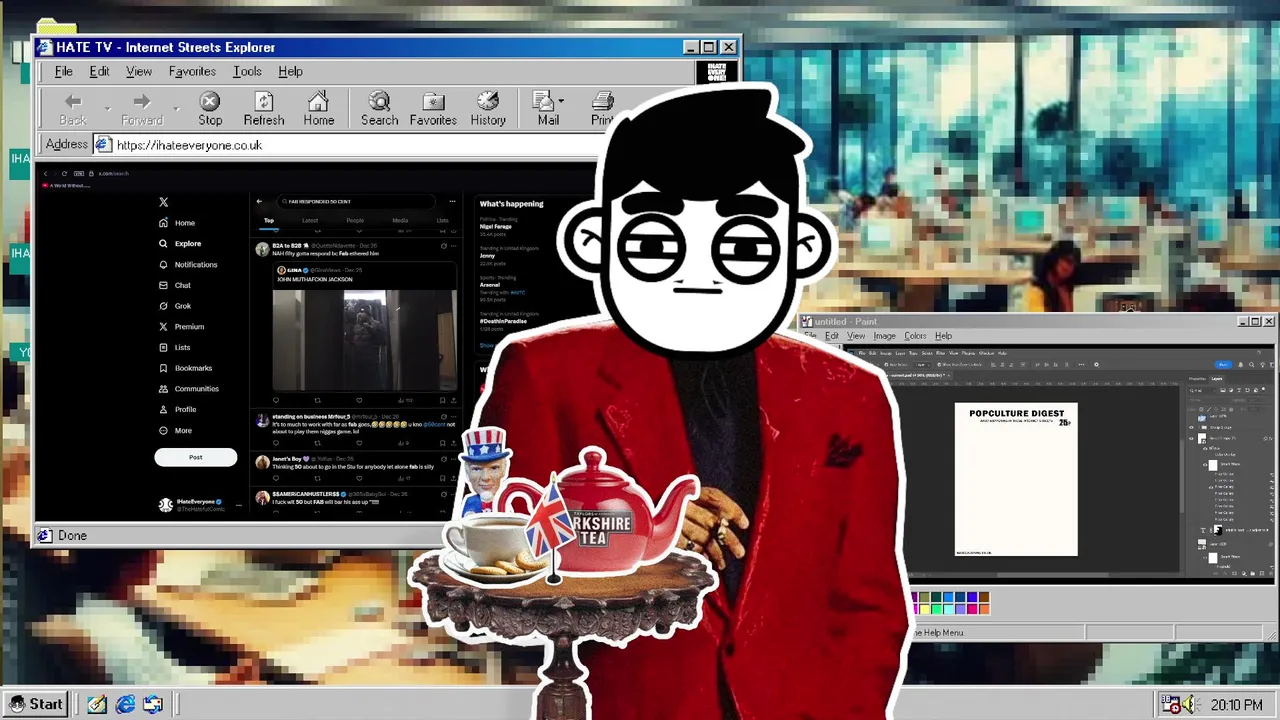Click the Favorites toolbar icon

pyautogui.click(x=433, y=109)
